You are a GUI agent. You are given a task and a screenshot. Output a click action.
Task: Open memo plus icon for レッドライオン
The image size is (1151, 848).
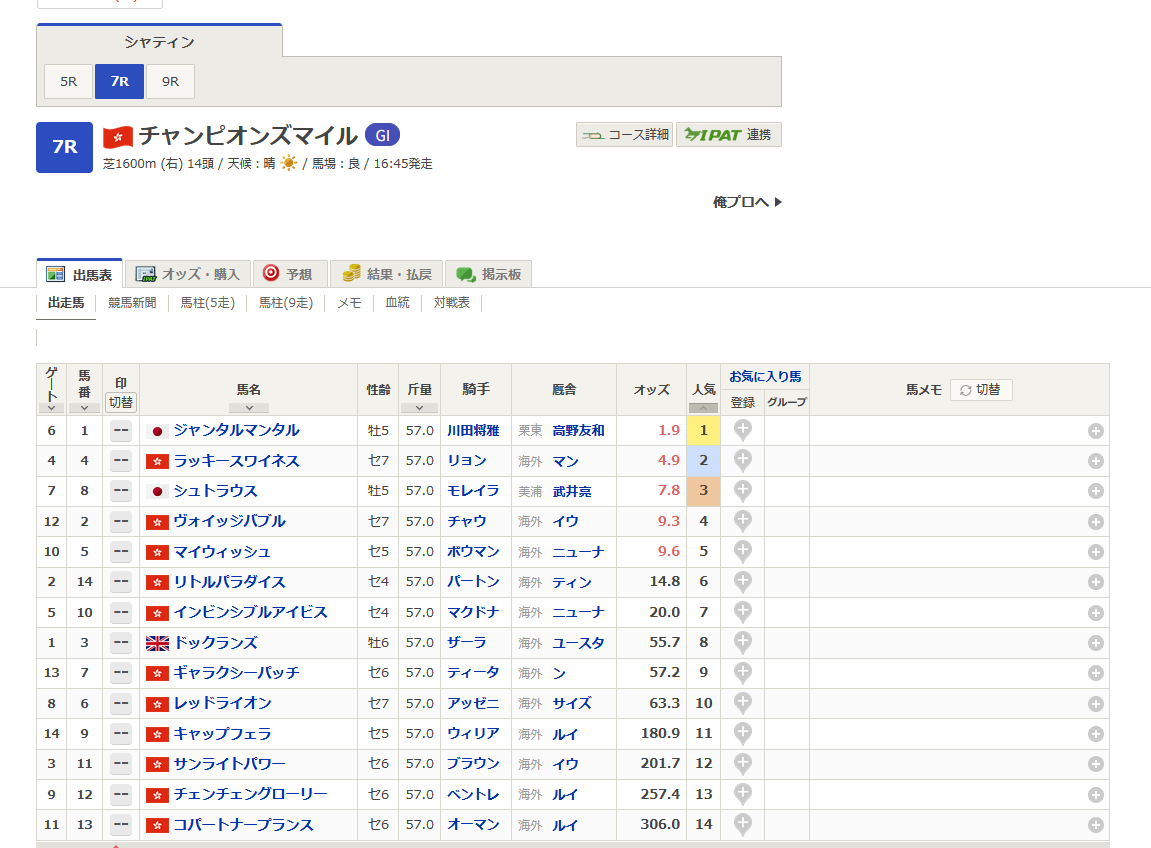pos(1095,704)
